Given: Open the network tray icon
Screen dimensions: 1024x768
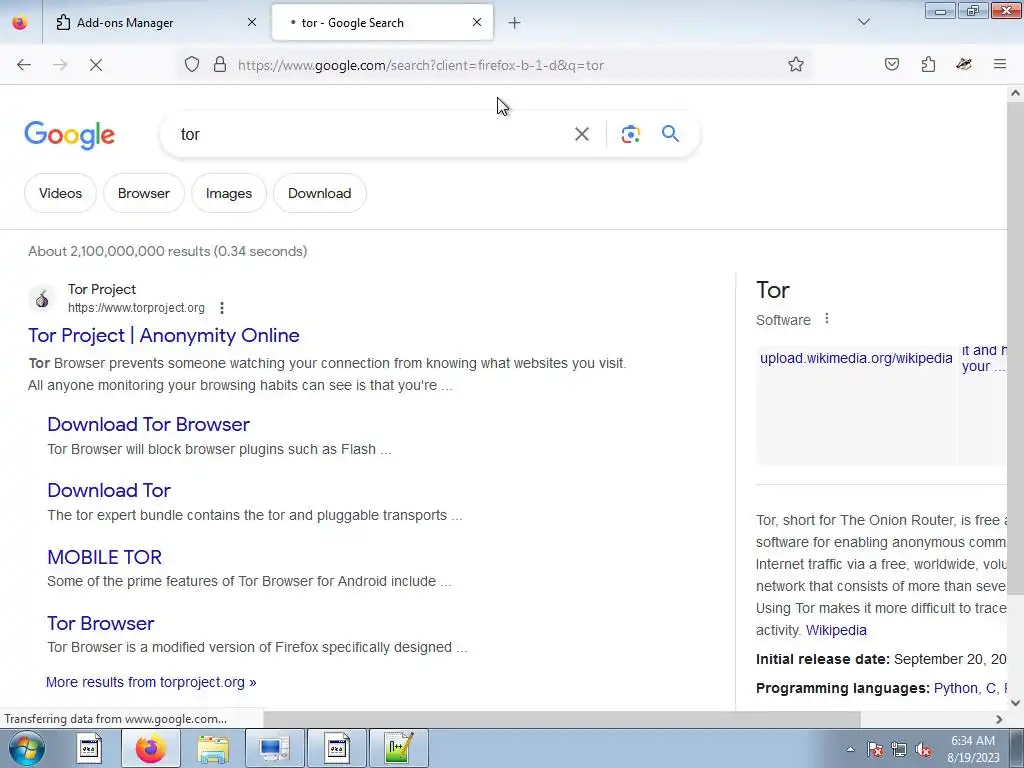Looking at the screenshot, I should pos(899,749).
